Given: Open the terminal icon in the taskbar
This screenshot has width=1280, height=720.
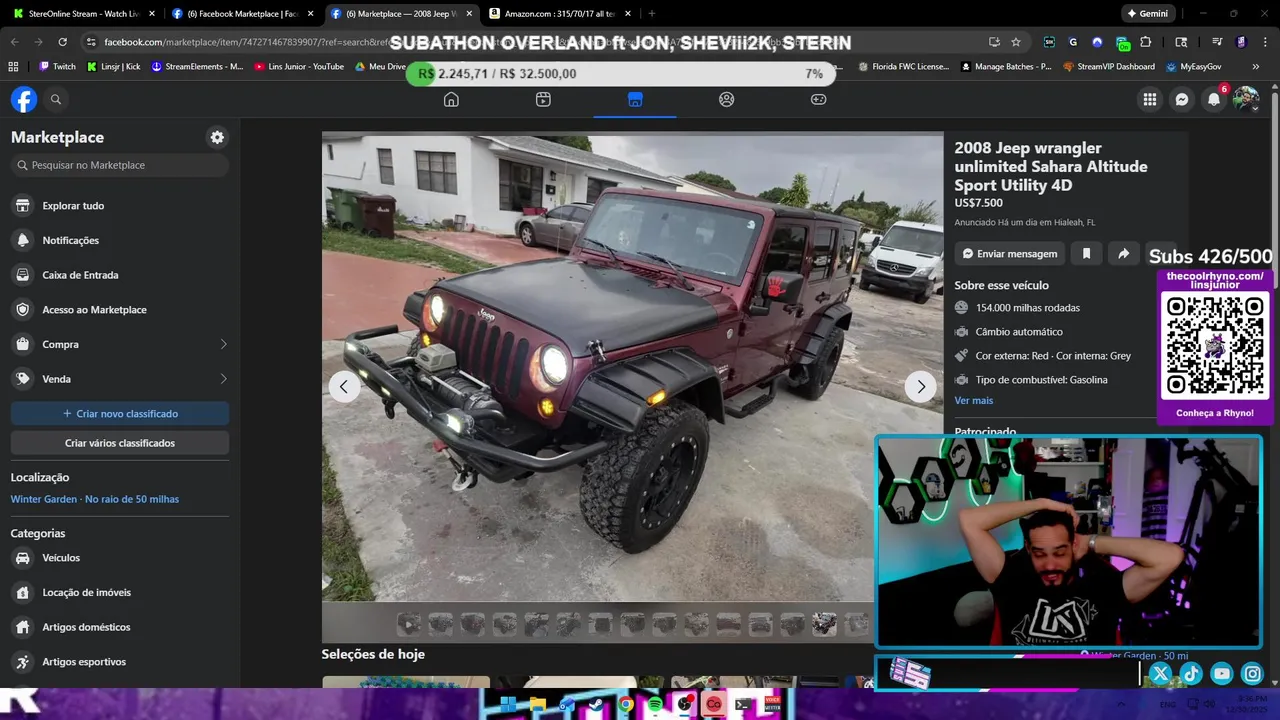Looking at the screenshot, I should tap(743, 704).
